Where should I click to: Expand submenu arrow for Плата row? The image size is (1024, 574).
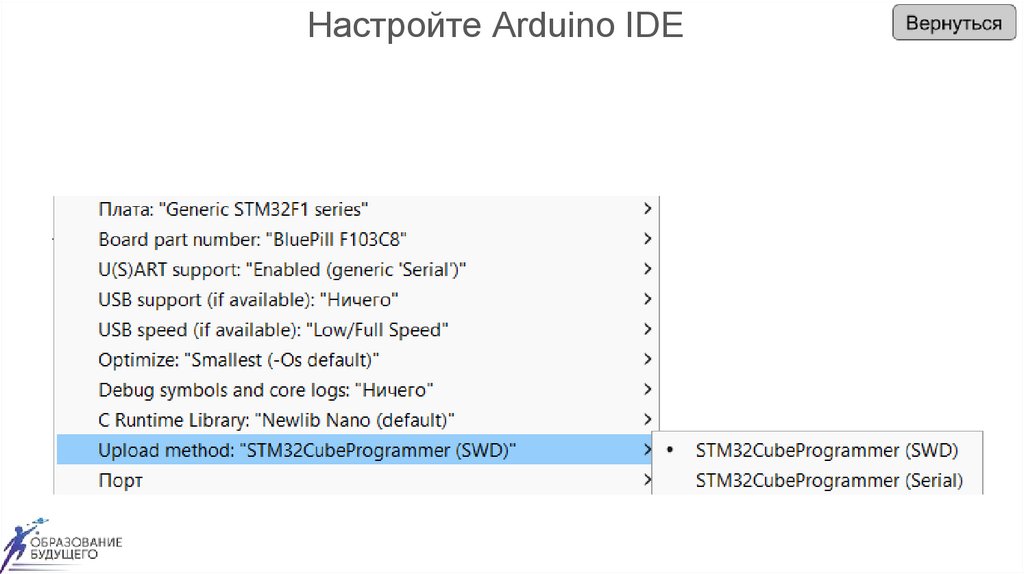tap(647, 208)
